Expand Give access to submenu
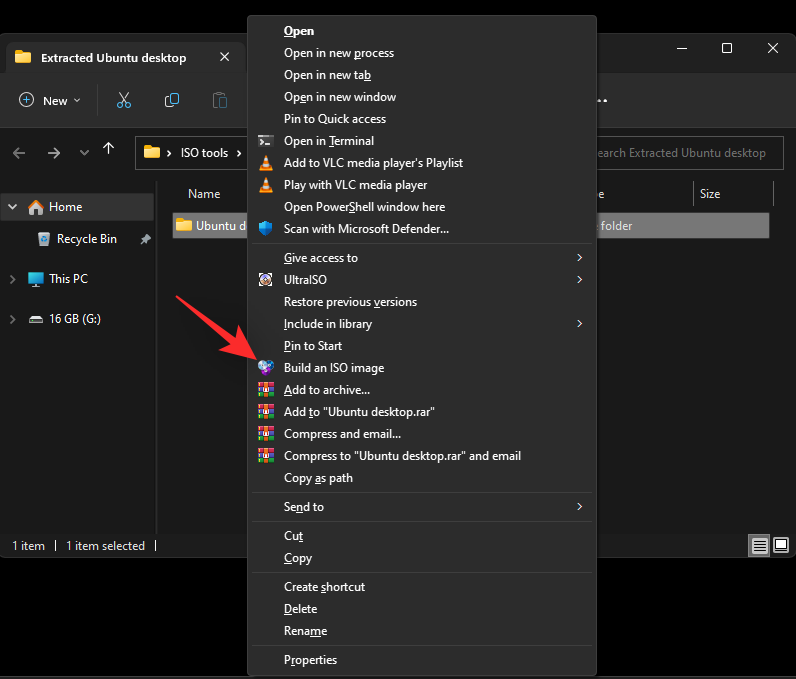This screenshot has width=796, height=679. coord(422,258)
